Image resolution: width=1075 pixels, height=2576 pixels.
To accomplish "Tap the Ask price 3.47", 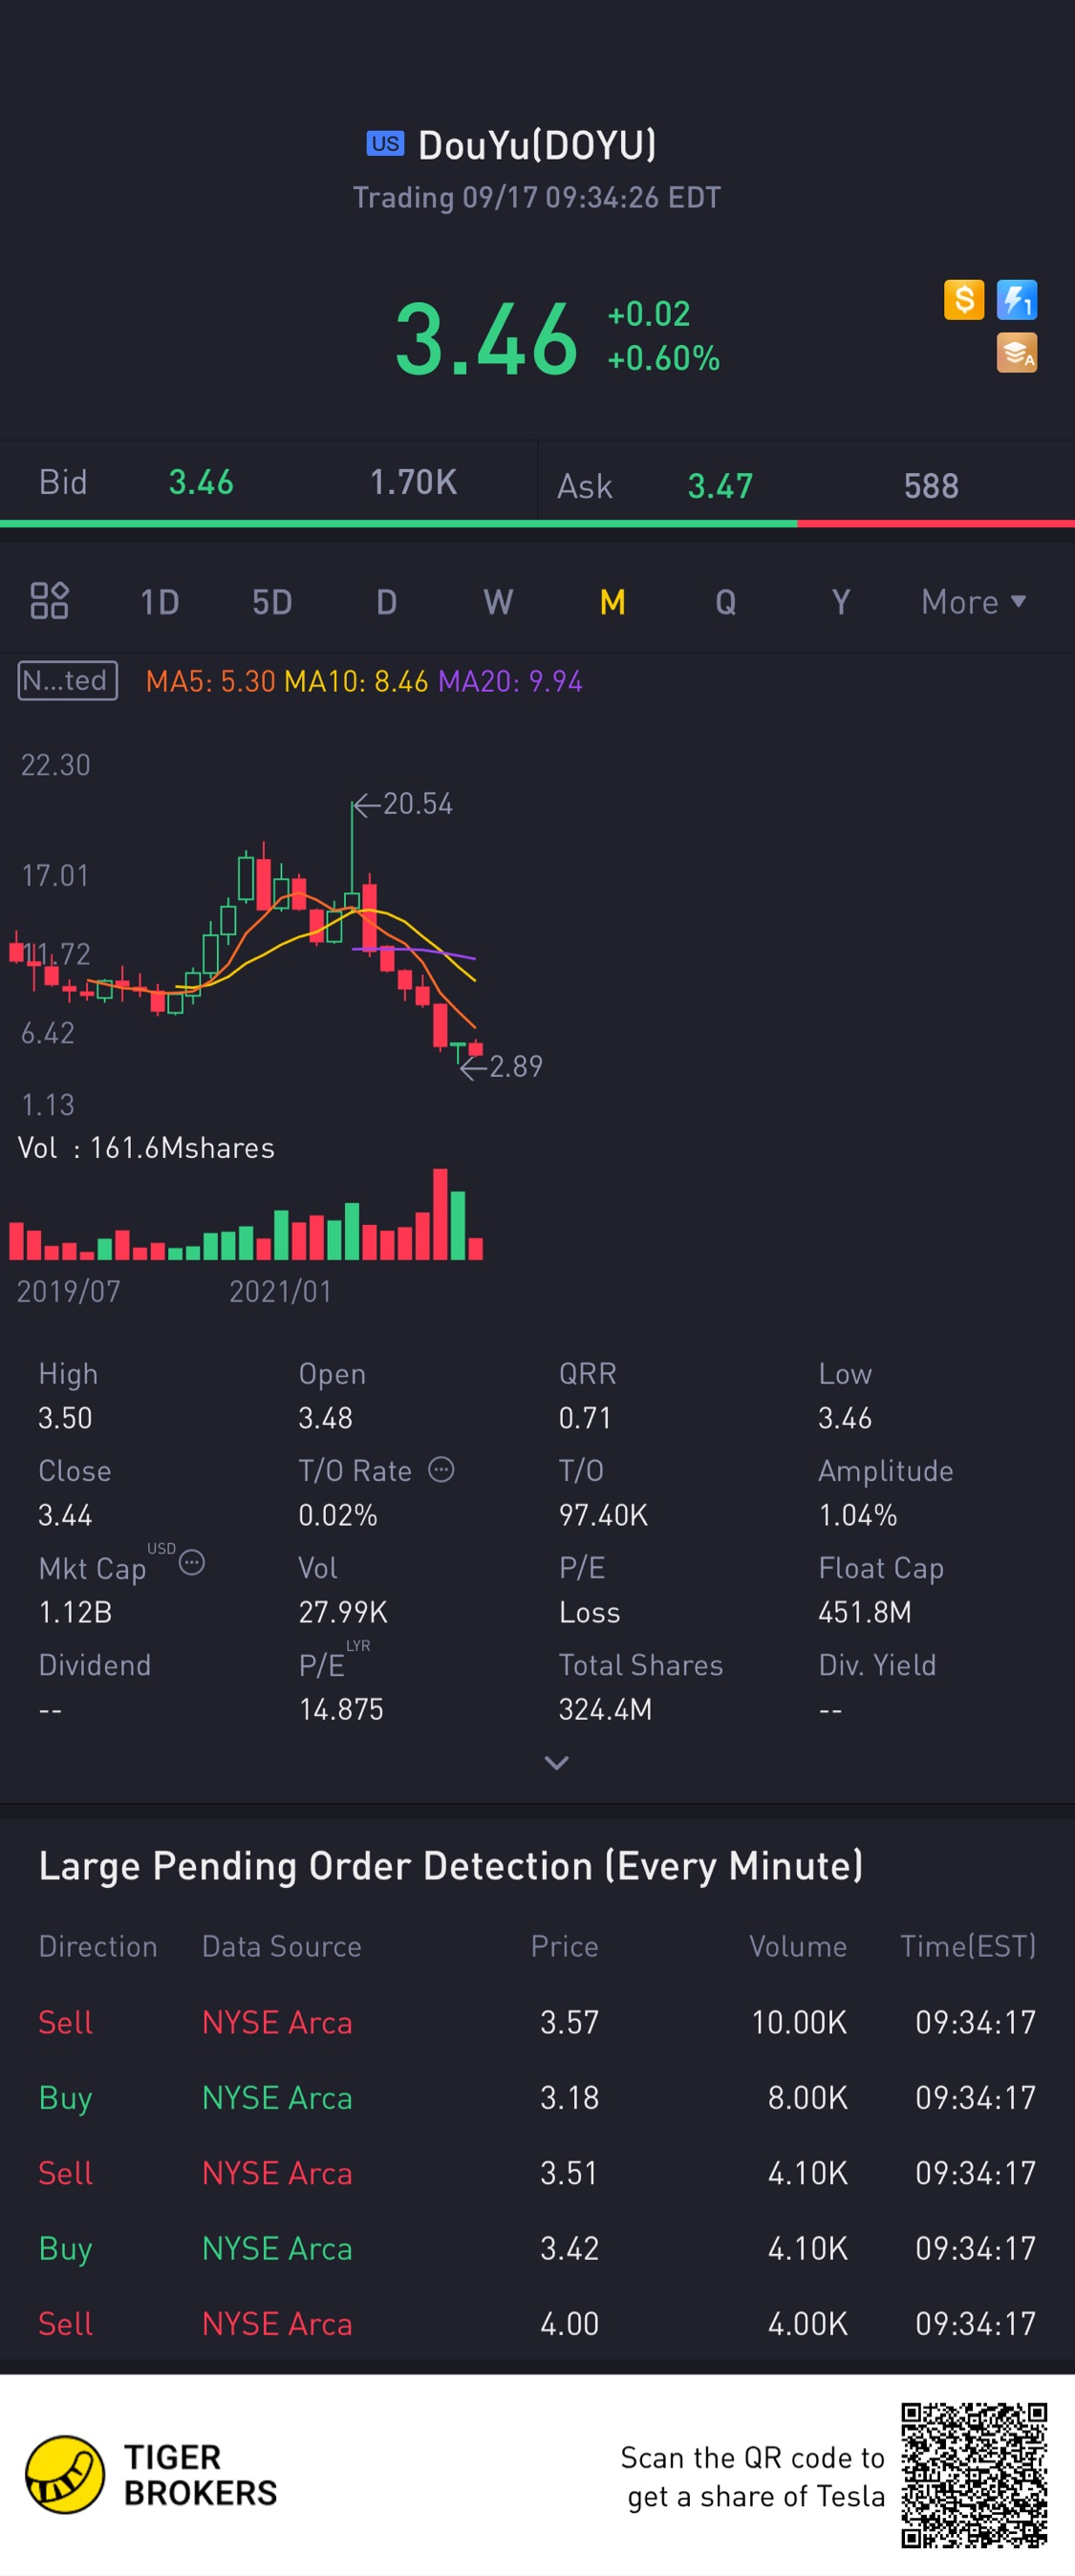I will [720, 486].
